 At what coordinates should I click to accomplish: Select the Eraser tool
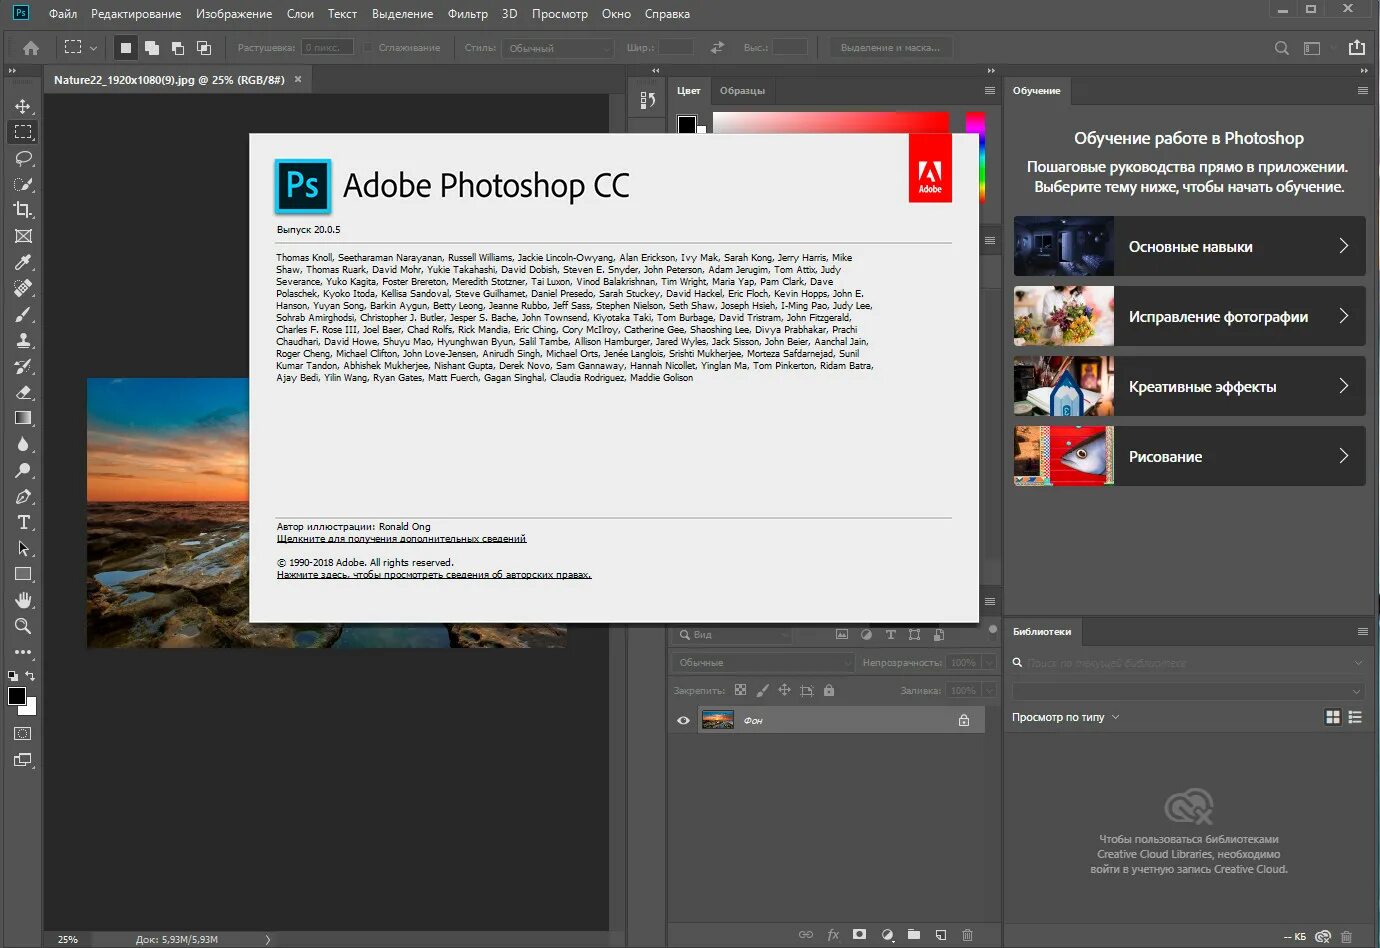23,392
